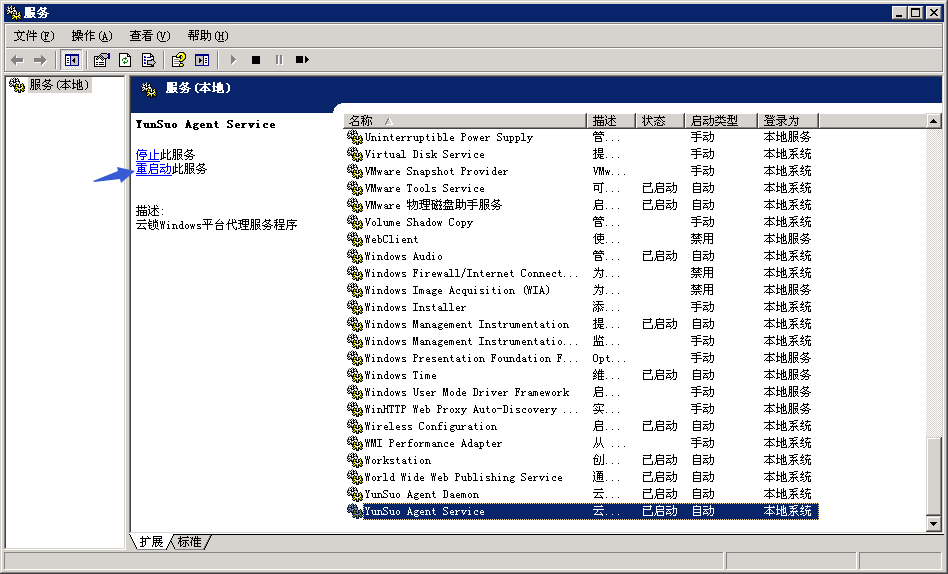The width and height of the screenshot is (948, 574).
Task: Click the Back arrow in toolbar
Action: coord(17,60)
